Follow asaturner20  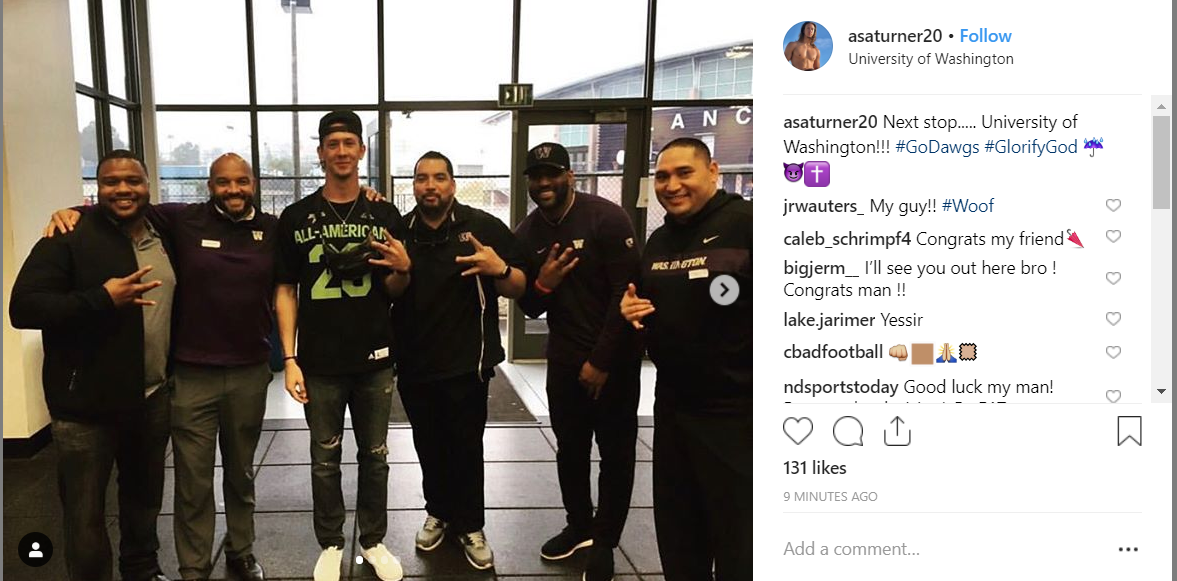tap(985, 36)
